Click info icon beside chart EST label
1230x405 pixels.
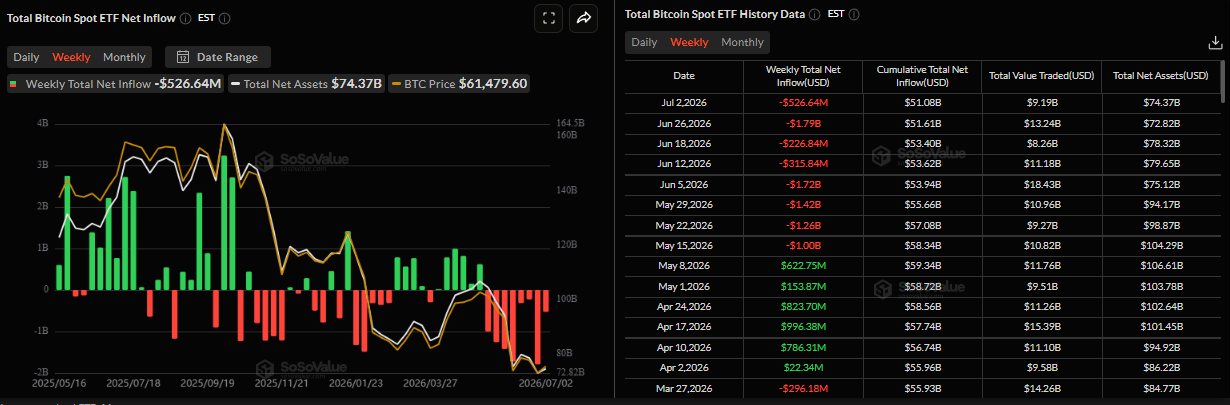224,18
